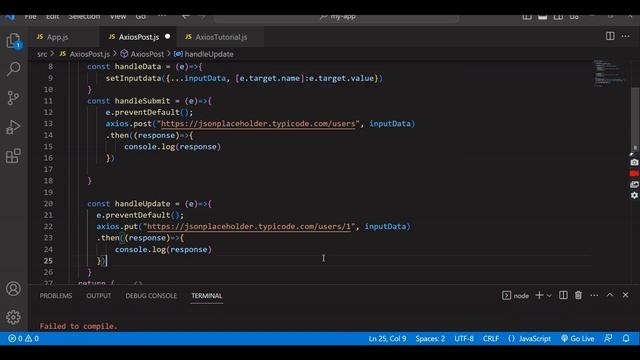Change end of line via CRLF
The height and width of the screenshot is (360, 640).
coord(491,338)
